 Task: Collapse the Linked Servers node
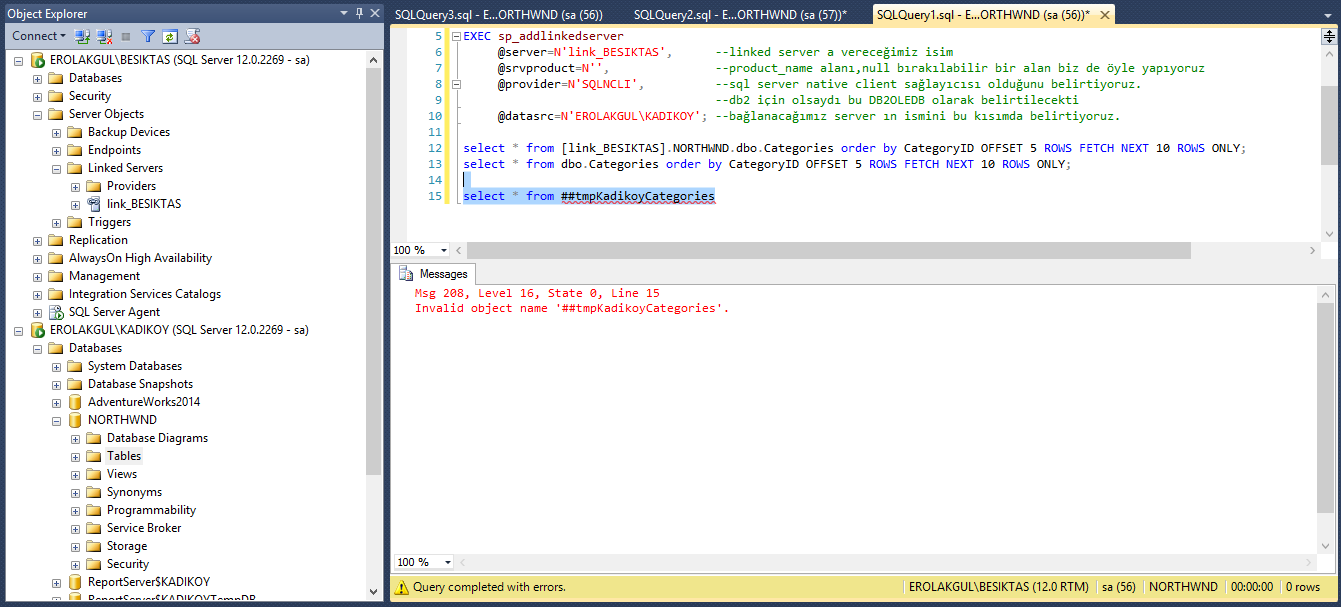pos(57,168)
